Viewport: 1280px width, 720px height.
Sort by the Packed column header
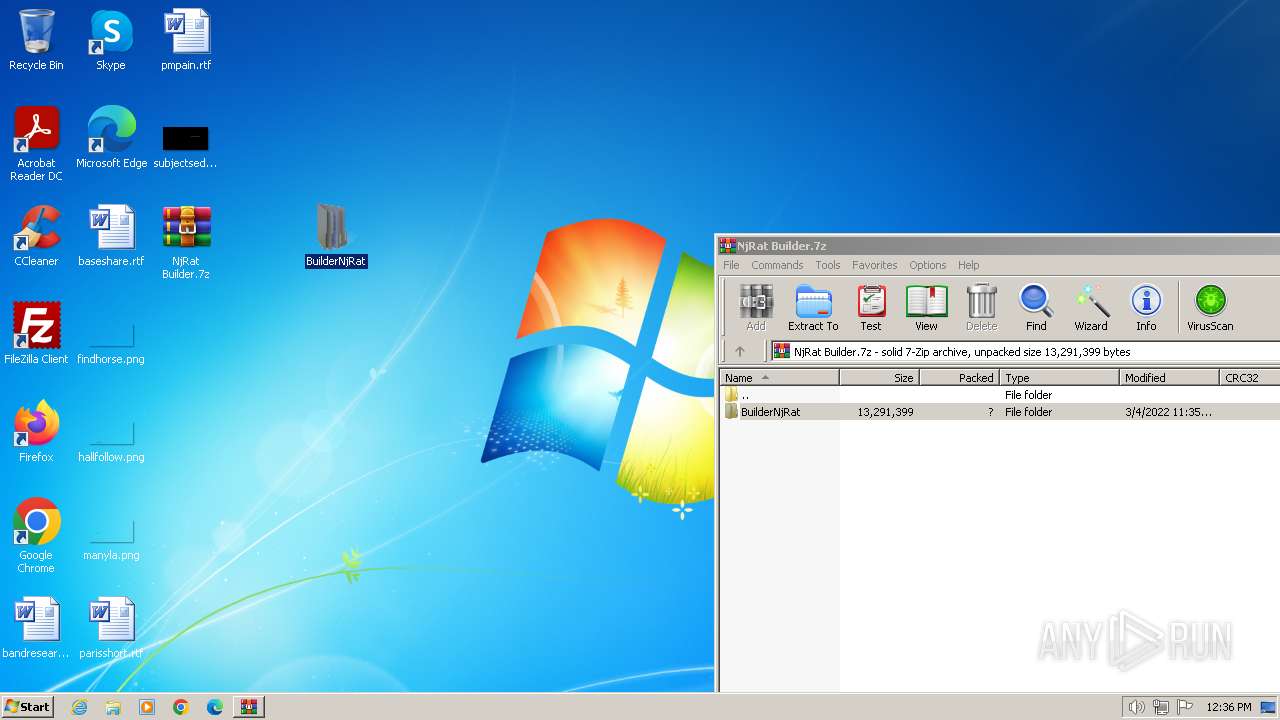959,377
